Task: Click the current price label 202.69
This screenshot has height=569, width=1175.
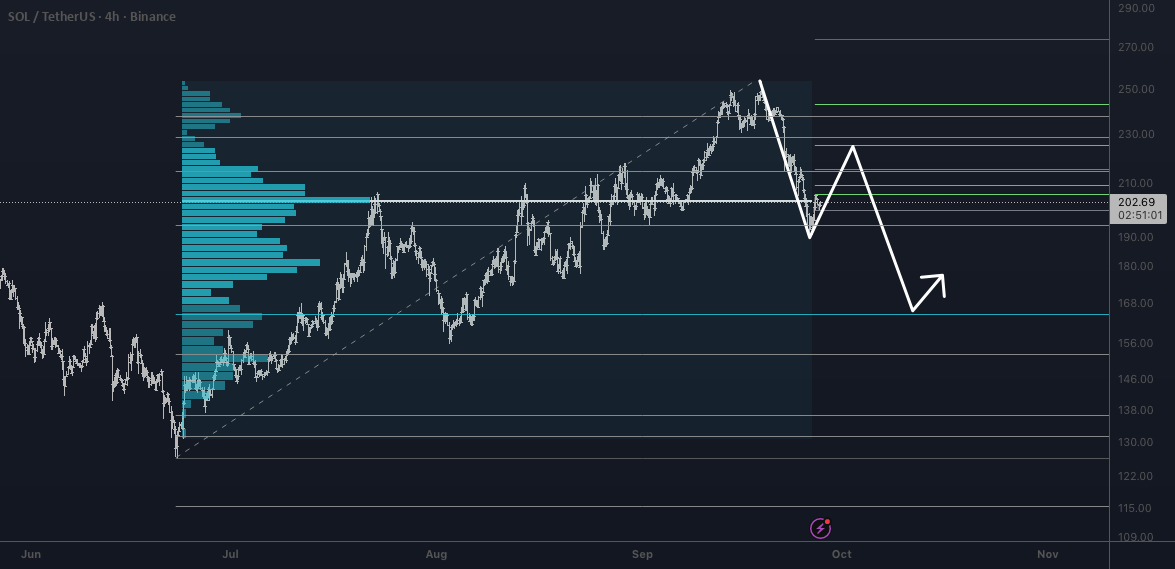Action: 1139,202
